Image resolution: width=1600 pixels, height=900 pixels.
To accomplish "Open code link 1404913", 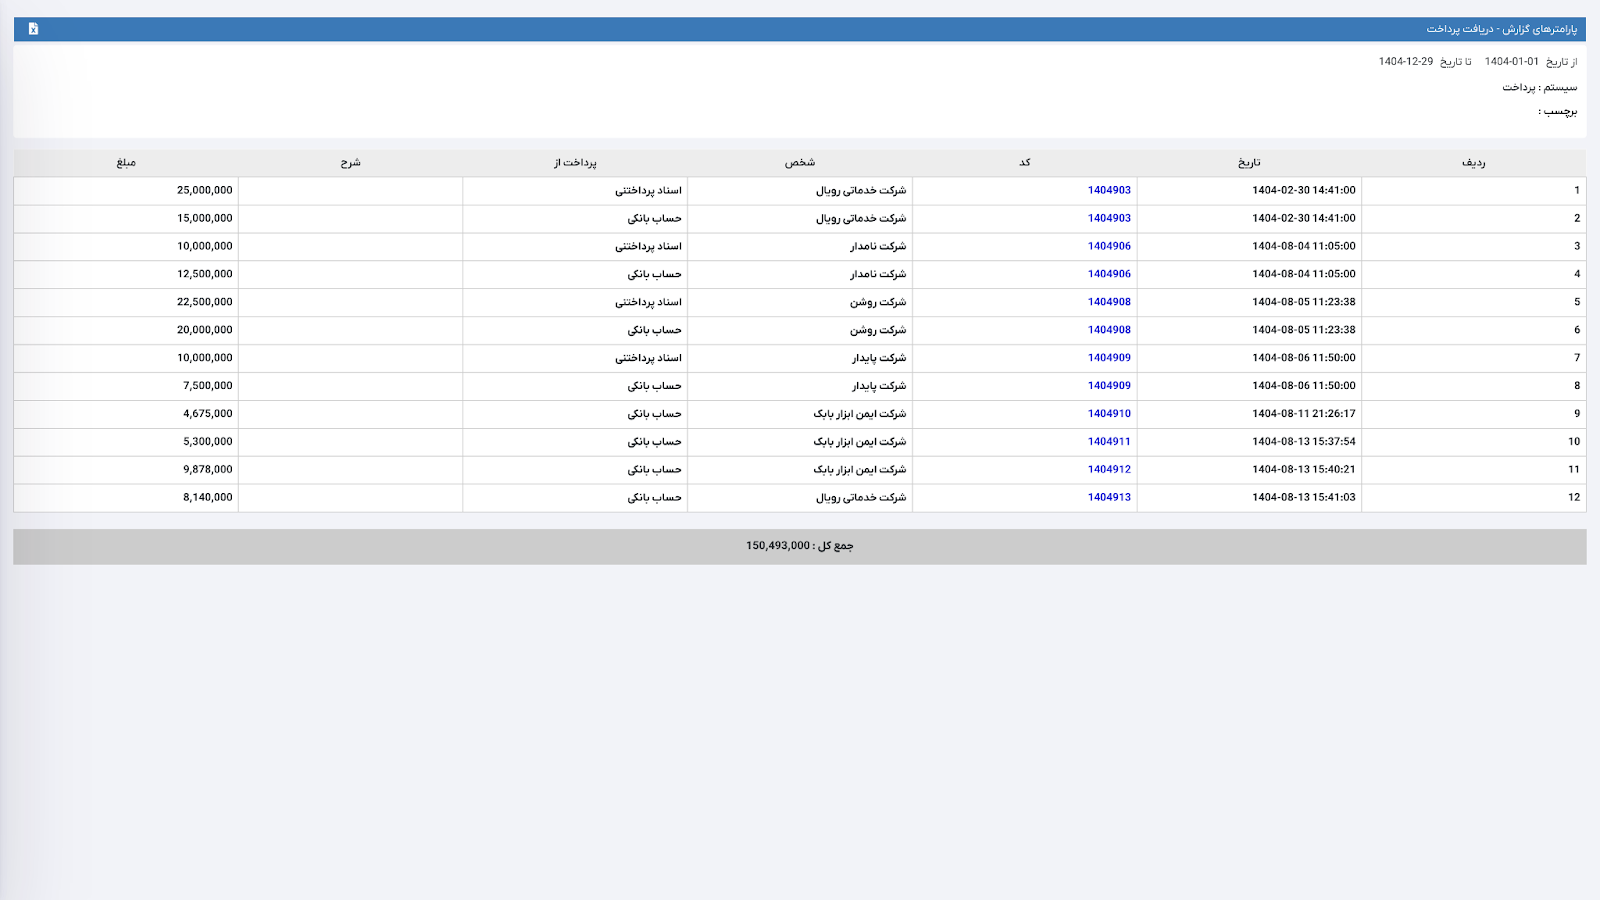I will 1109,498.
